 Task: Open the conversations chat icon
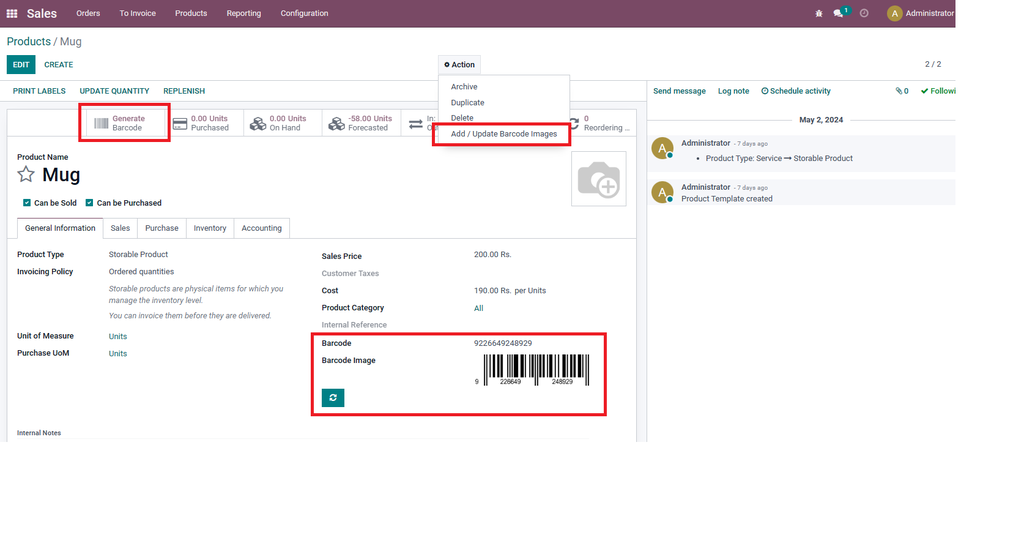839,13
